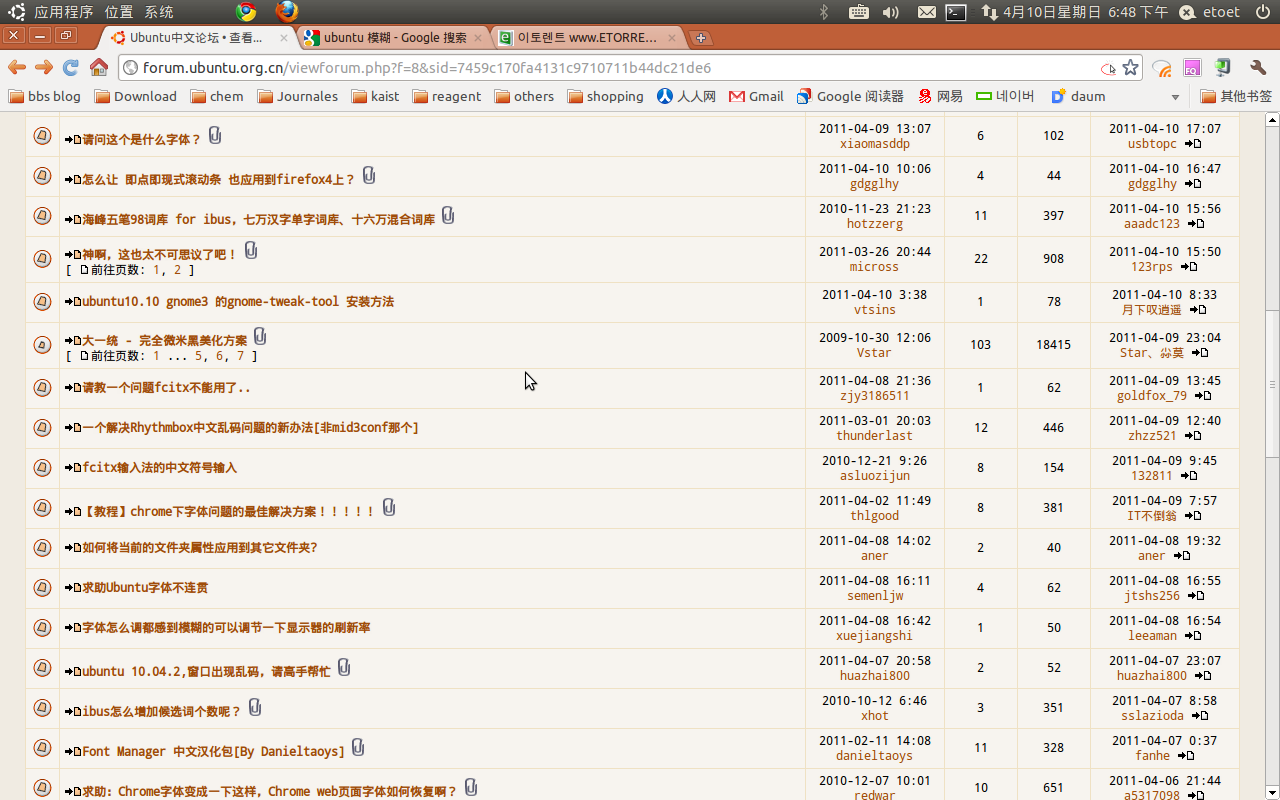The width and height of the screenshot is (1280, 800).
Task: Open the volume control speaker icon
Action: pos(891,12)
